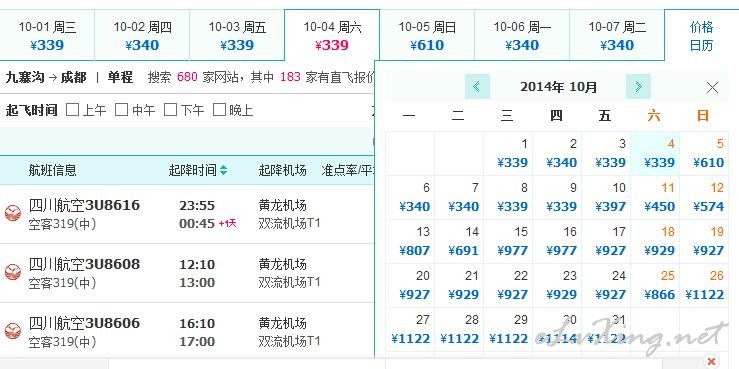Click departure time 16:10
This screenshot has width=739, height=369.
tap(197, 324)
